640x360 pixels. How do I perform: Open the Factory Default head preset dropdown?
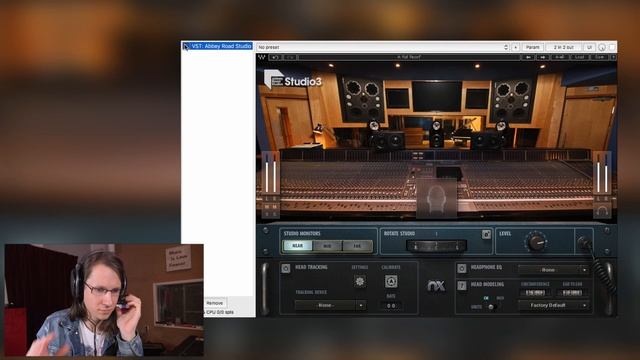coord(553,305)
